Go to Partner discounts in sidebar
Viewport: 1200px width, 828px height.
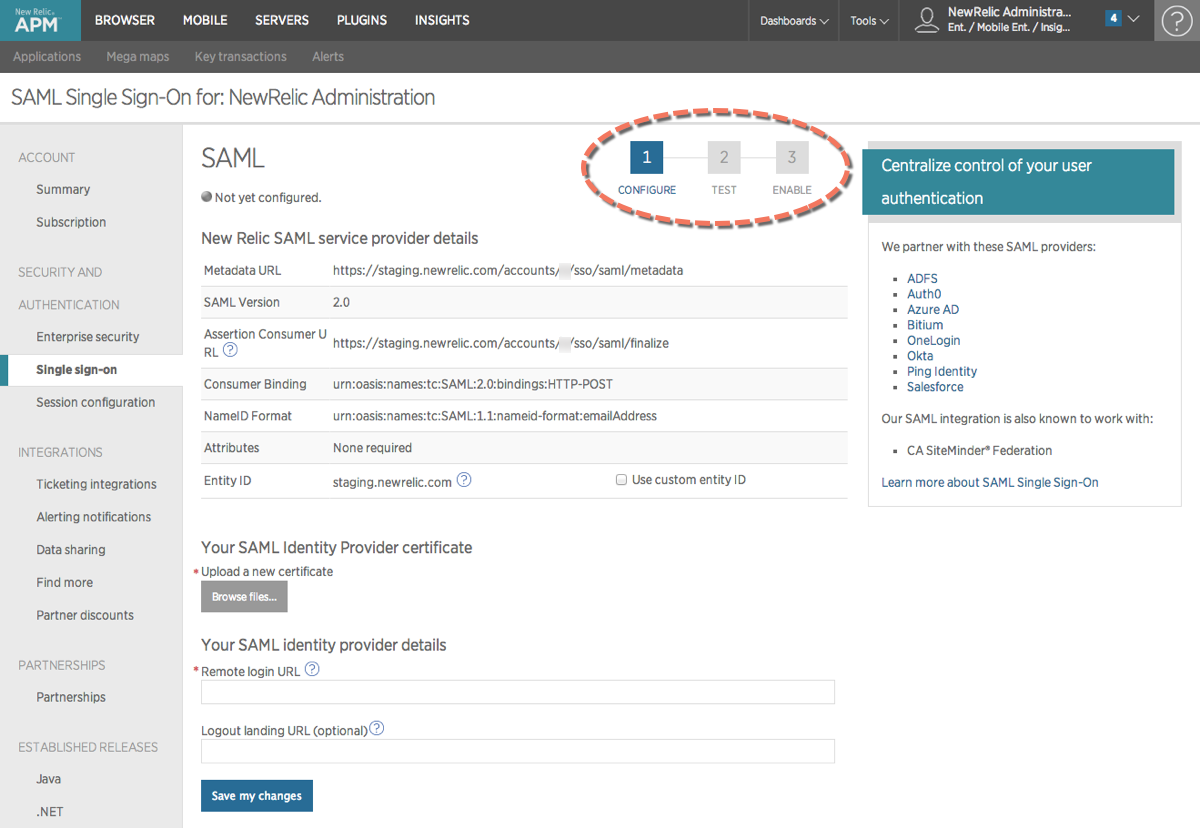click(x=85, y=616)
